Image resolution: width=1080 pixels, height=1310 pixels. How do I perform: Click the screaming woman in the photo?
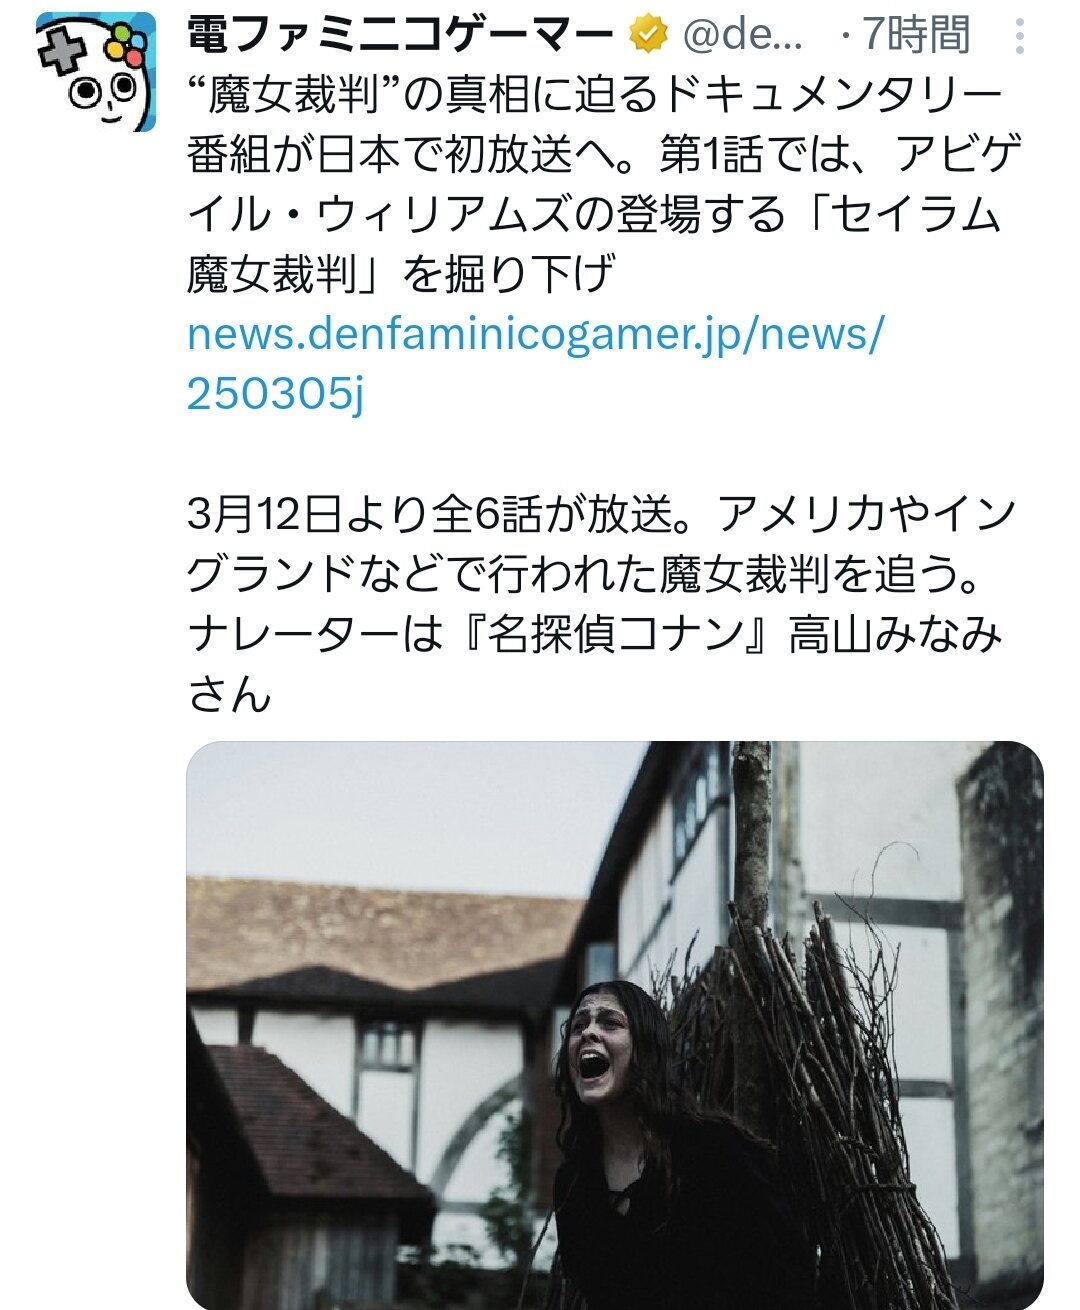click(x=650, y=1140)
